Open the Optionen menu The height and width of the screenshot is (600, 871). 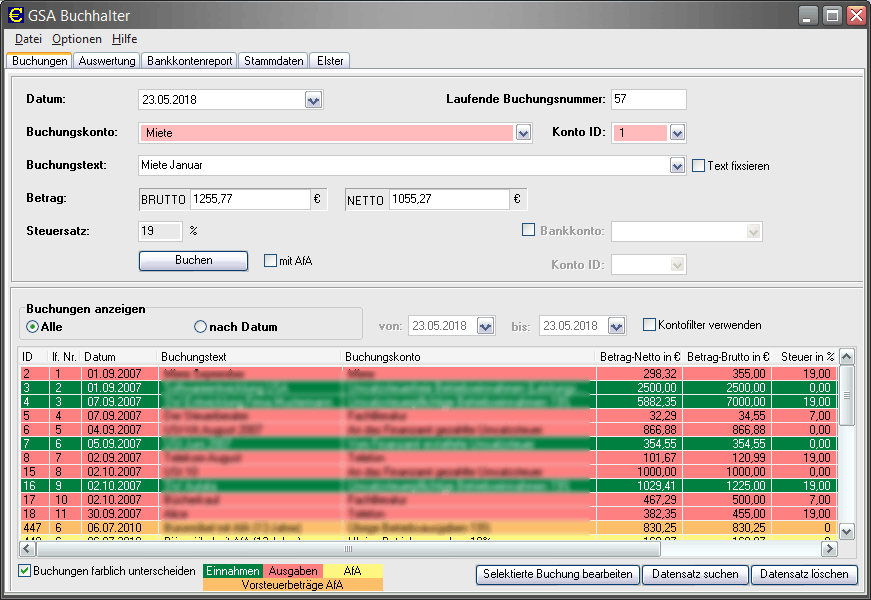pyautogui.click(x=77, y=39)
